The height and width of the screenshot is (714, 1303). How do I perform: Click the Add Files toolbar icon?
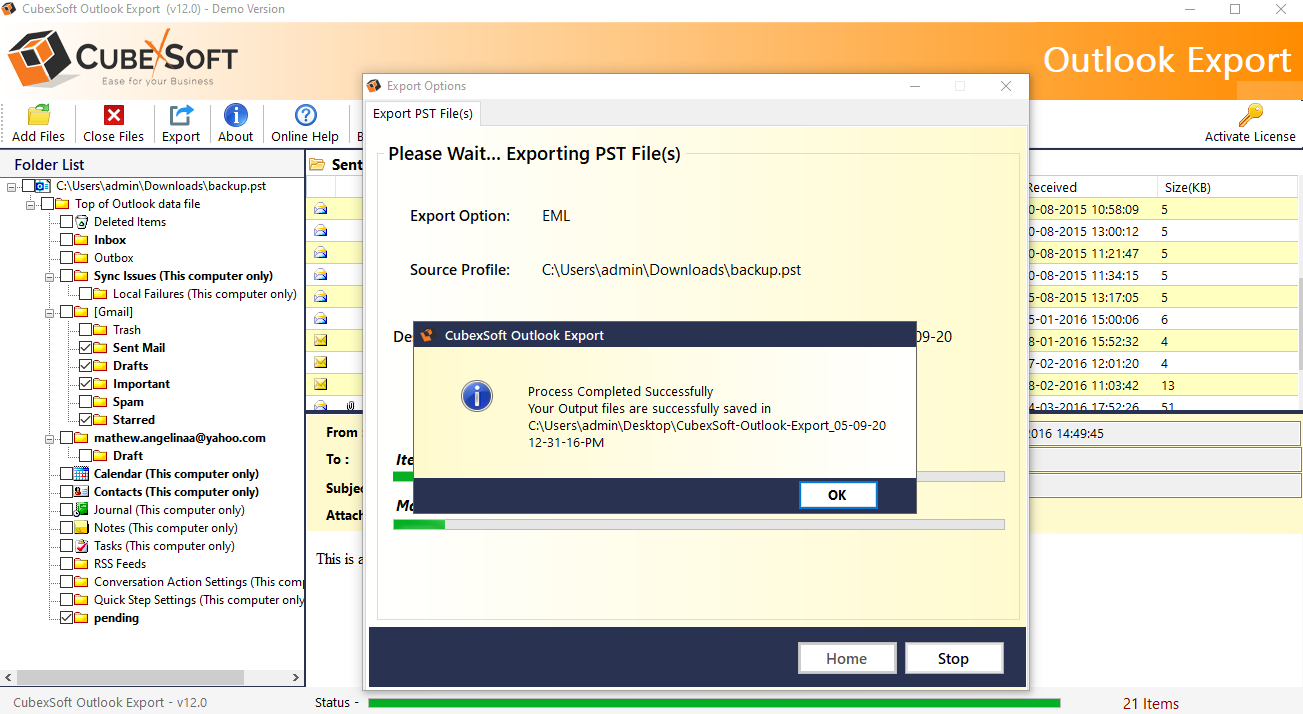point(38,115)
